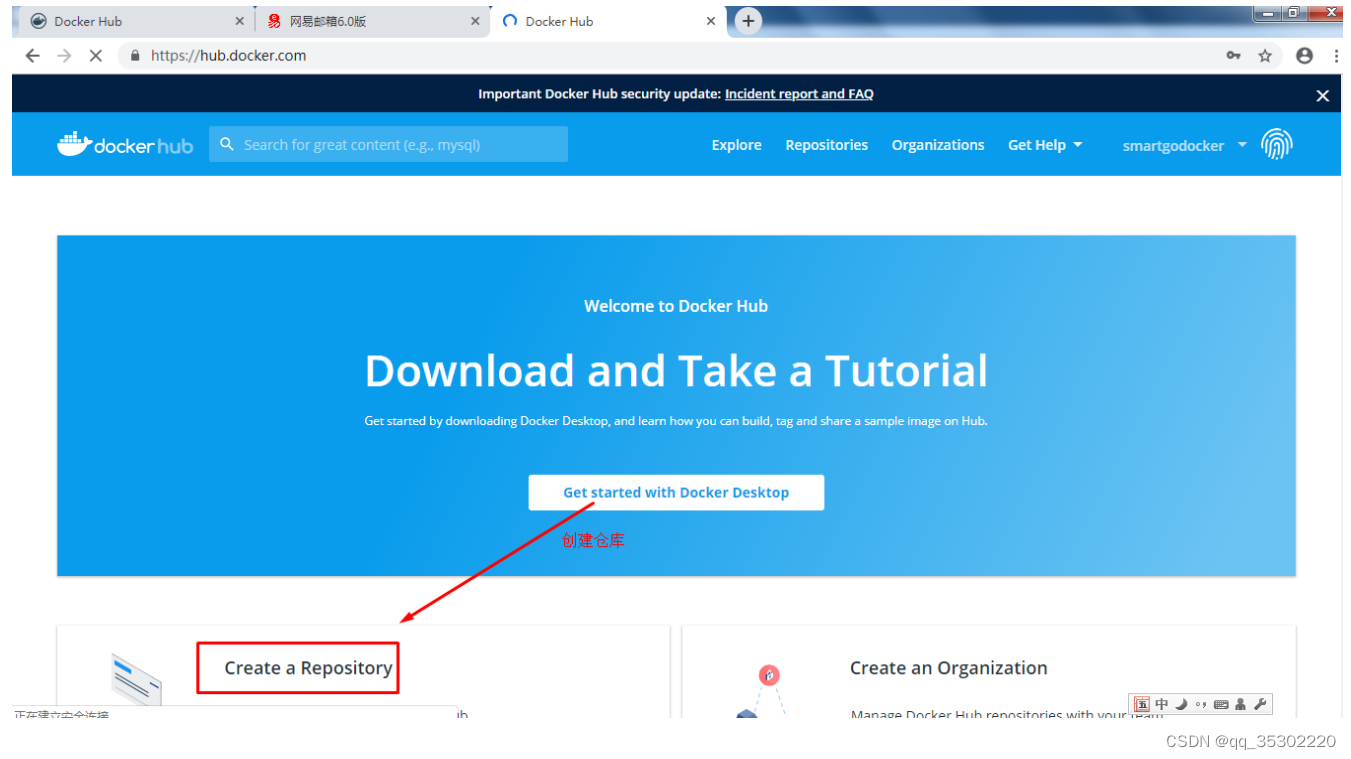
Task: Click the saved password key icon
Action: [1233, 56]
